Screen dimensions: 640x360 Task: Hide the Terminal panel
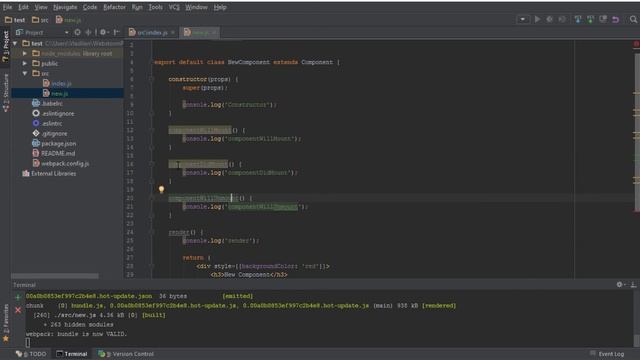[x=633, y=284]
